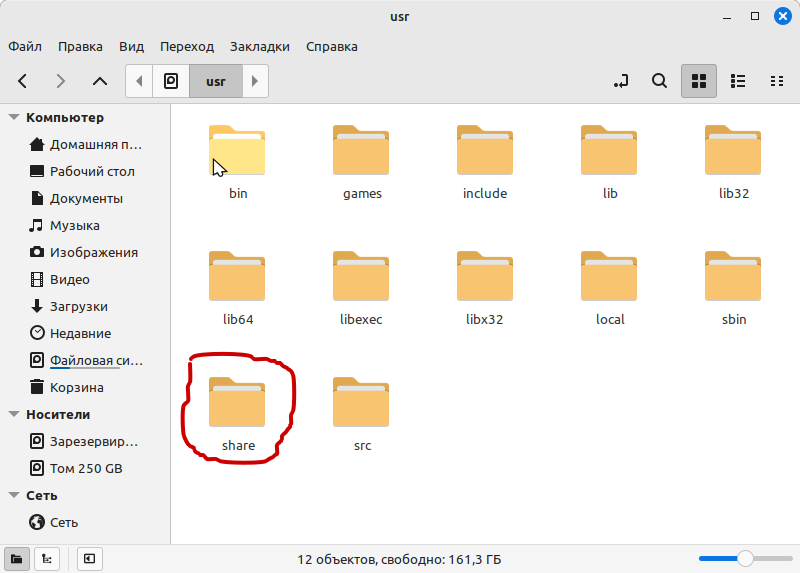This screenshot has height=573, width=800.
Task: Maximize the usr window
Action: pyautogui.click(x=755, y=17)
